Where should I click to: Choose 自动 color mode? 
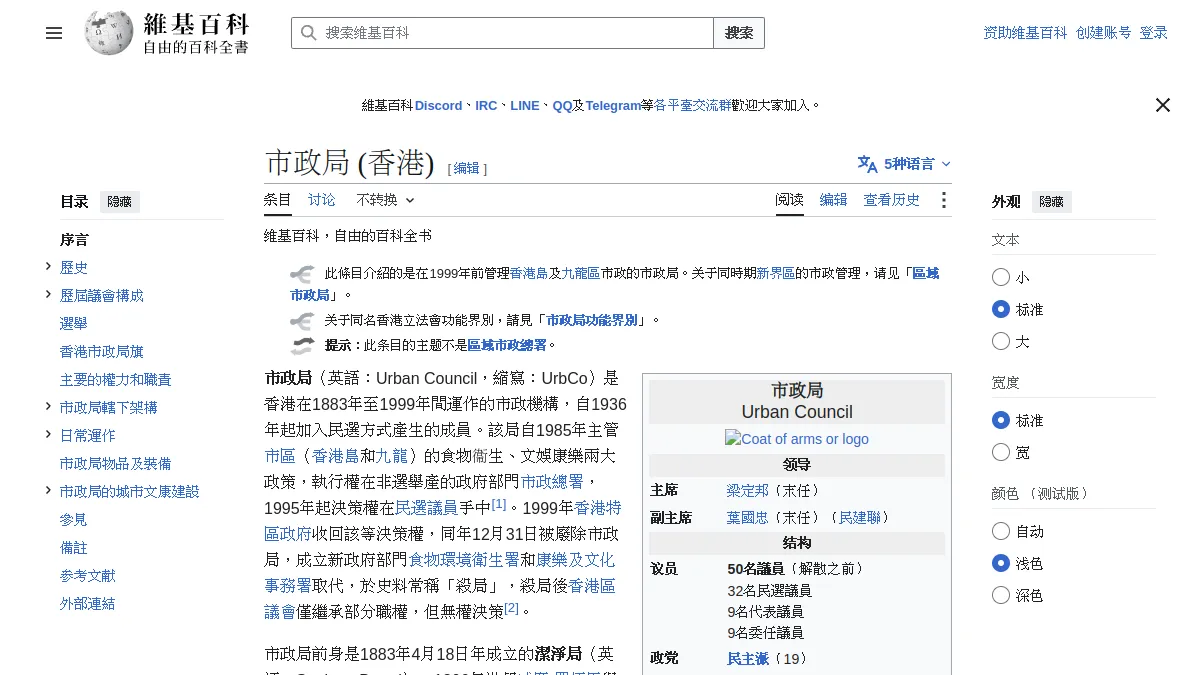(1001, 531)
